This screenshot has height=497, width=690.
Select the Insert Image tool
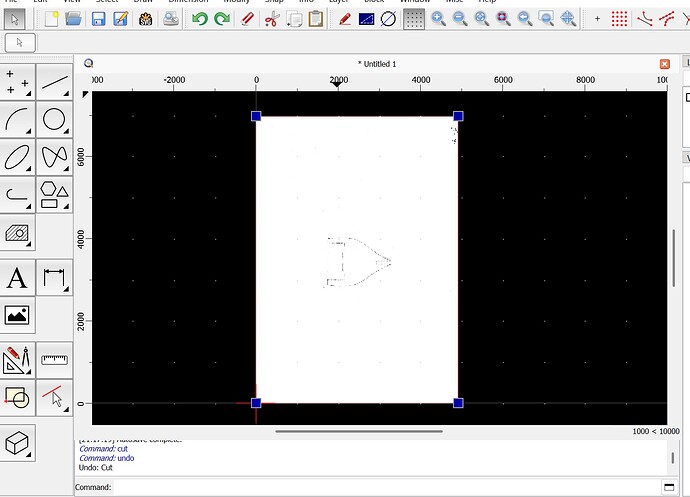(x=17, y=315)
